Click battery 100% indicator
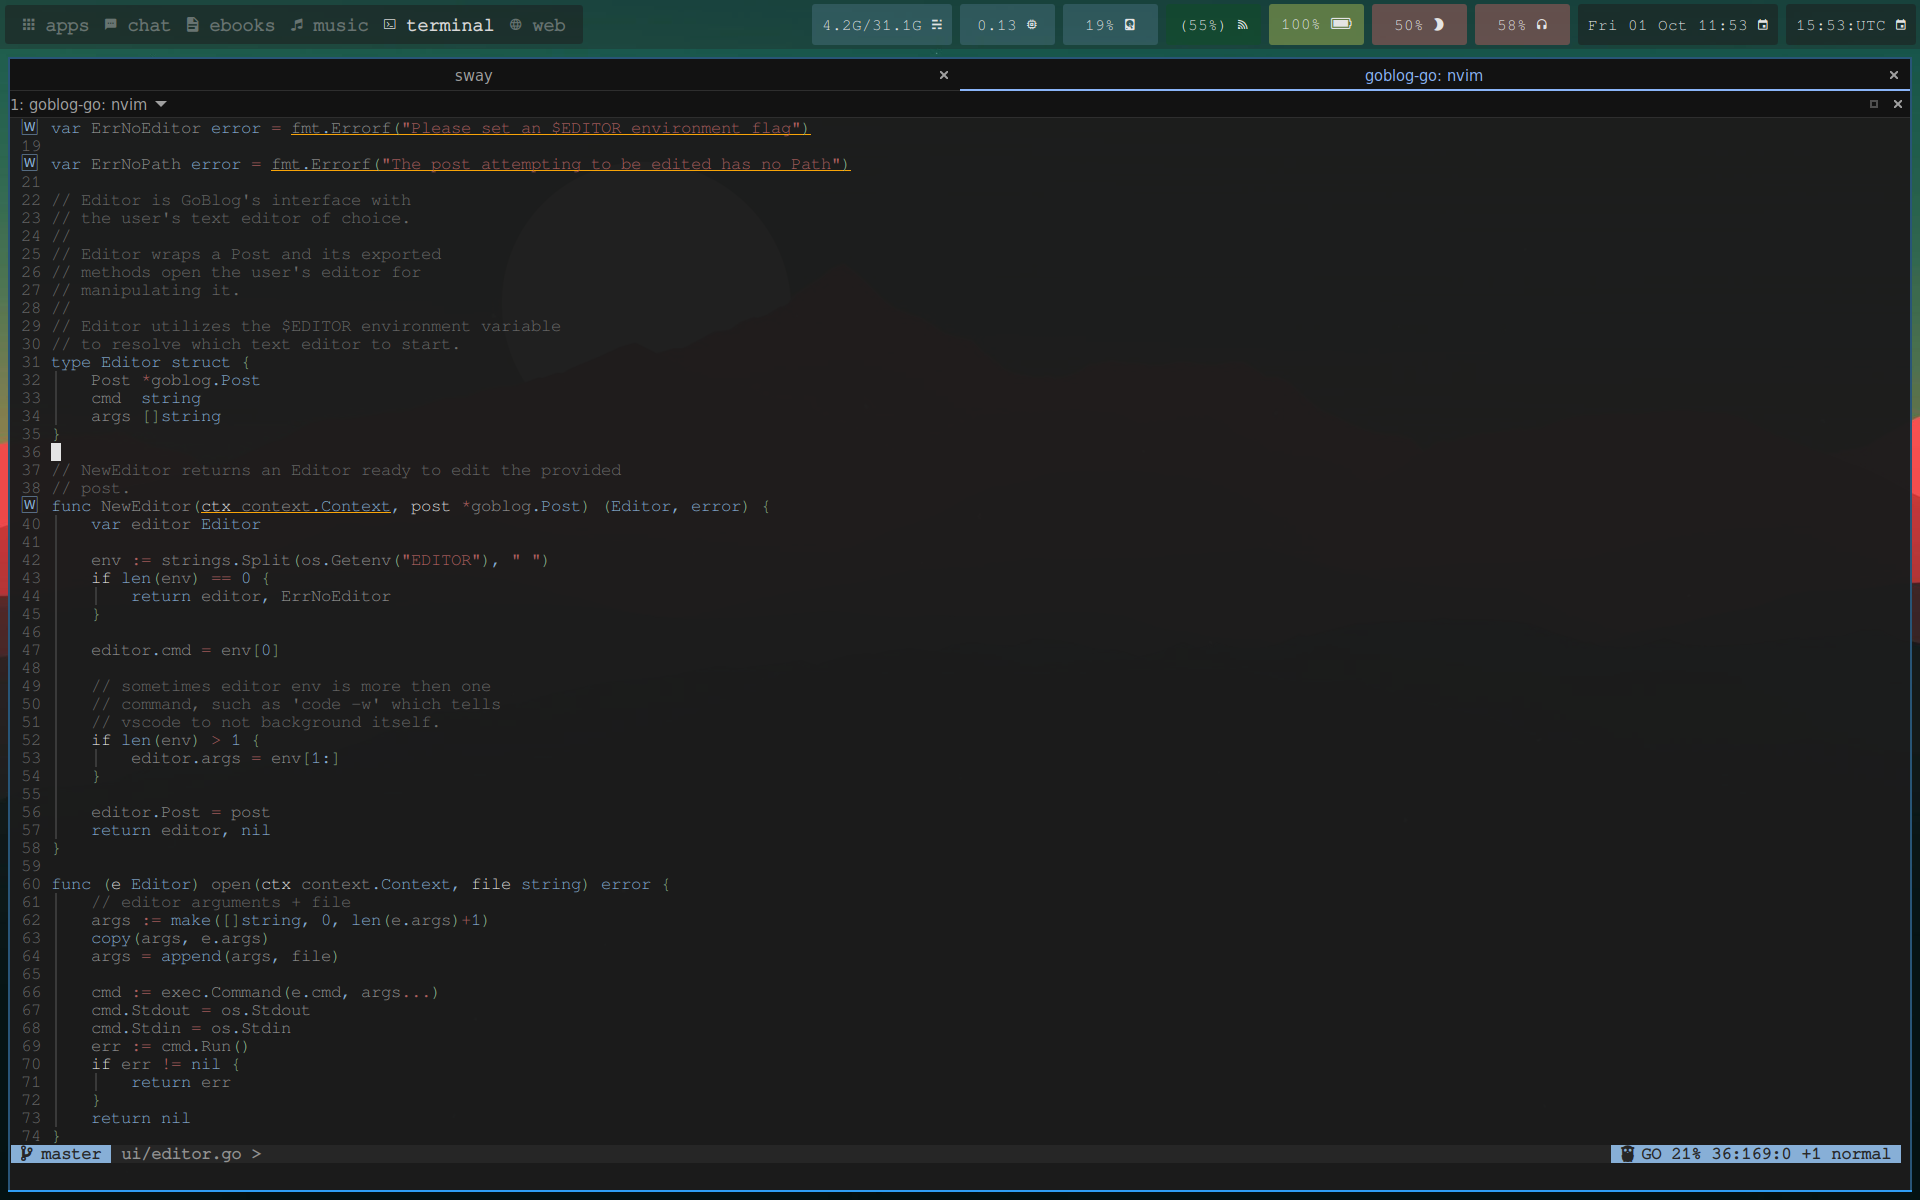1920x1200 pixels. tap(1316, 25)
